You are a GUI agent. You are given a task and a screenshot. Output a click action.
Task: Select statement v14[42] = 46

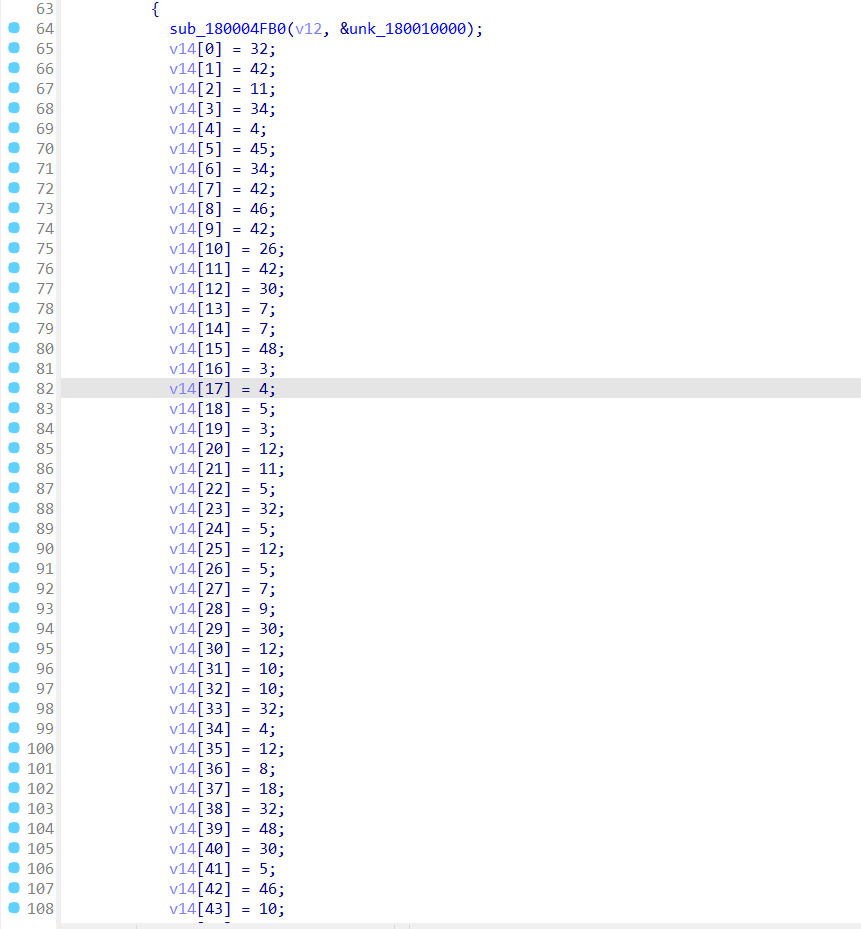(x=227, y=889)
